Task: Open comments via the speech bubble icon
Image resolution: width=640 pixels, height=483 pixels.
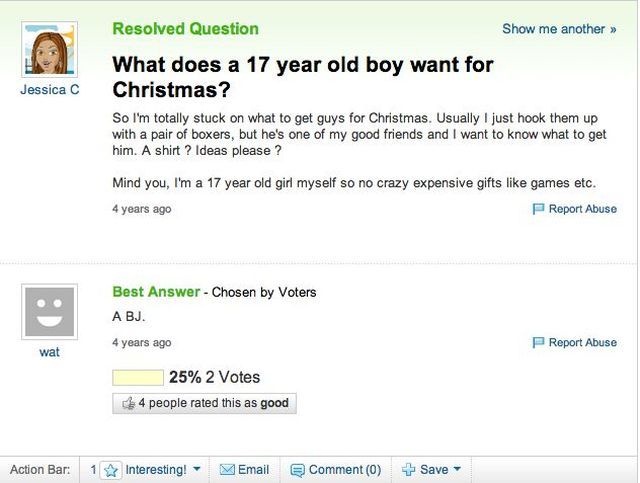Action: click(x=296, y=469)
